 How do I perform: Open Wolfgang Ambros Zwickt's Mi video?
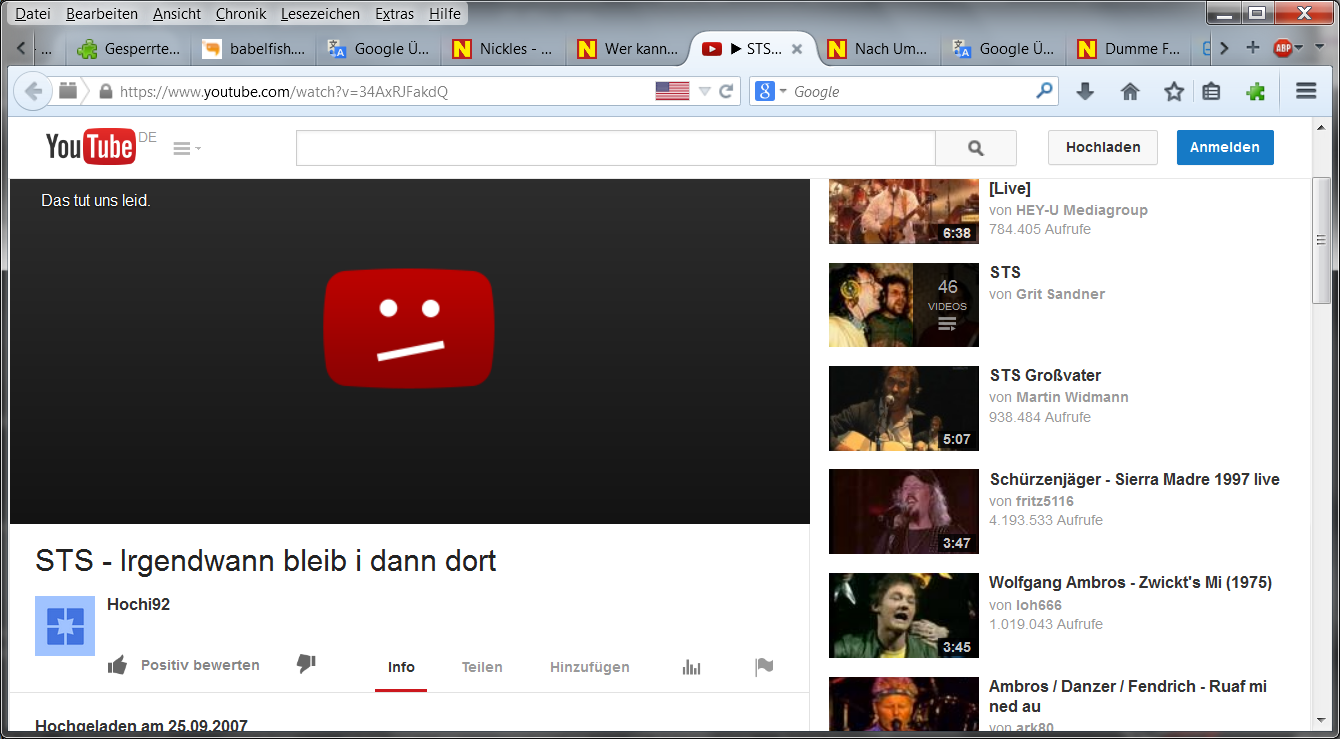tap(1130, 582)
